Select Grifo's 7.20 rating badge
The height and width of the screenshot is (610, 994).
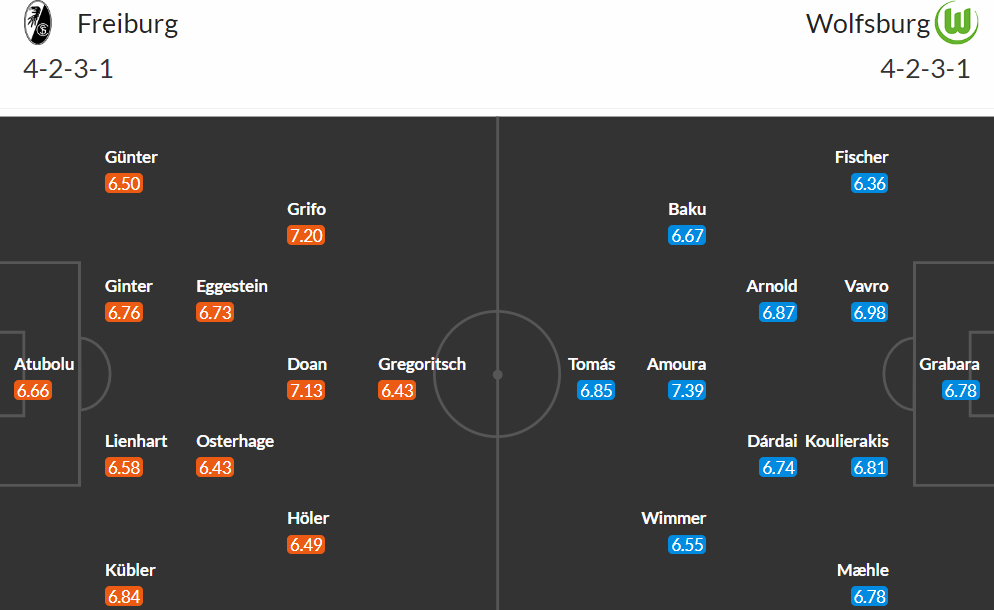[306, 235]
